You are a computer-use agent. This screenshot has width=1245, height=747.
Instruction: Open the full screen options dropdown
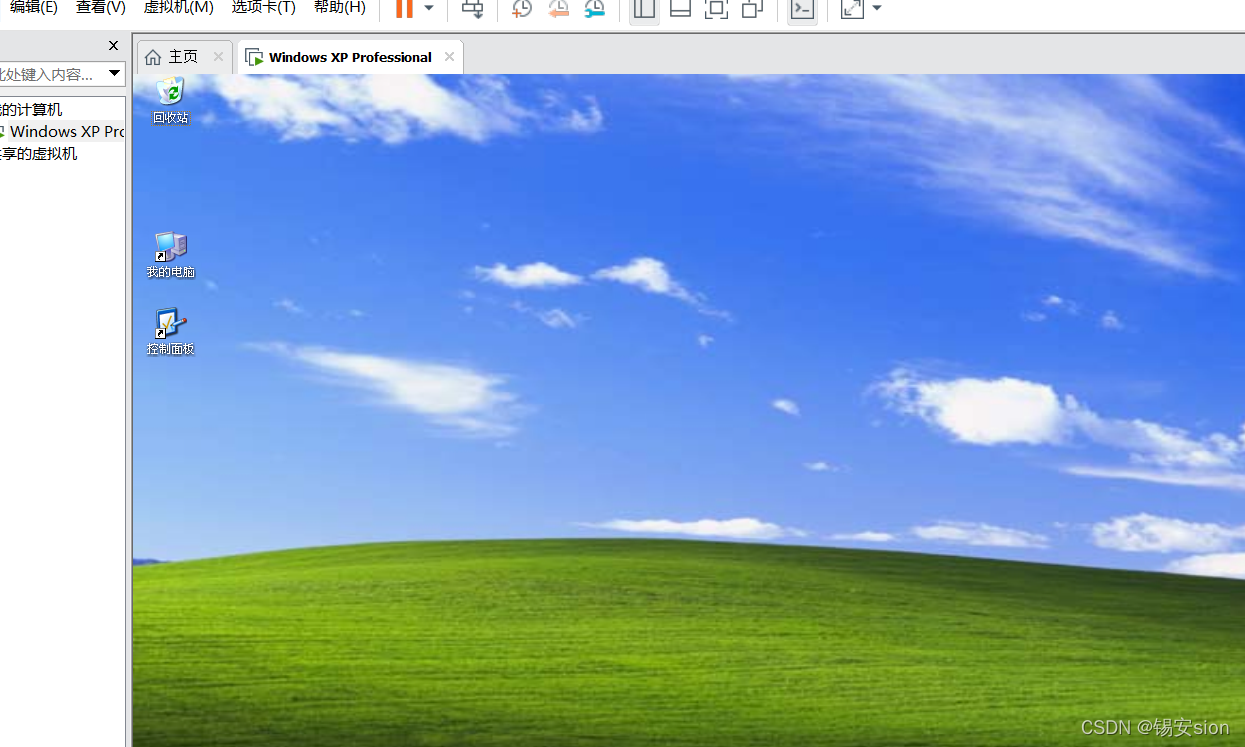(876, 9)
